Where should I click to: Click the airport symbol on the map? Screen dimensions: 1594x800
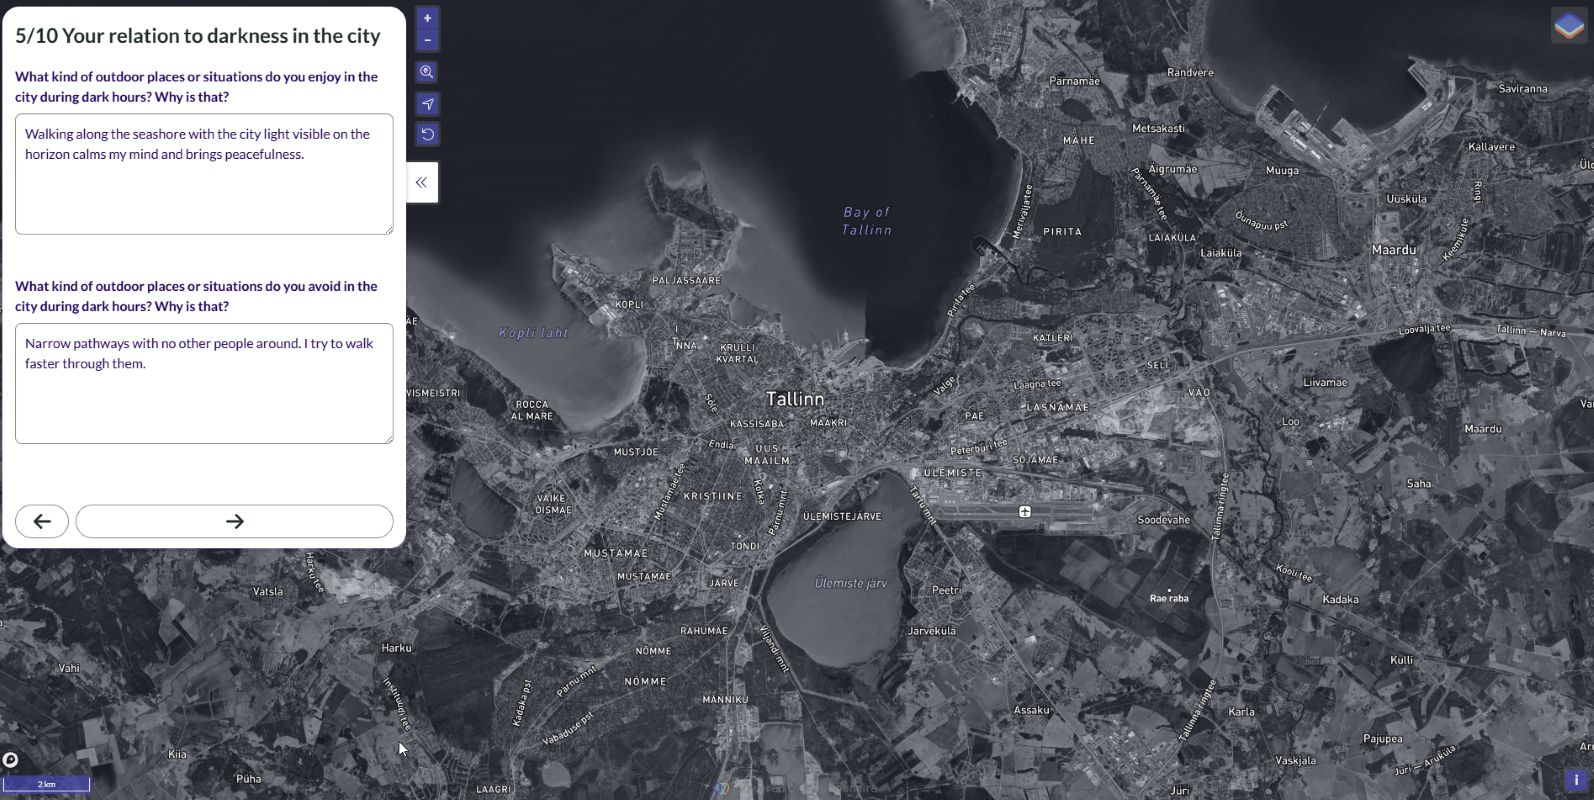coord(1024,511)
